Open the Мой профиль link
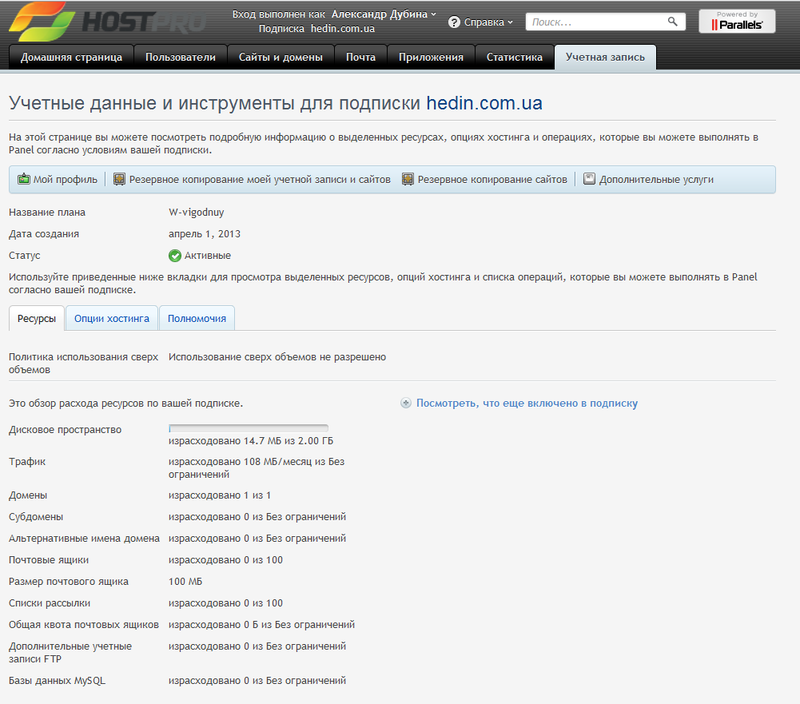800x704 pixels. point(65,180)
